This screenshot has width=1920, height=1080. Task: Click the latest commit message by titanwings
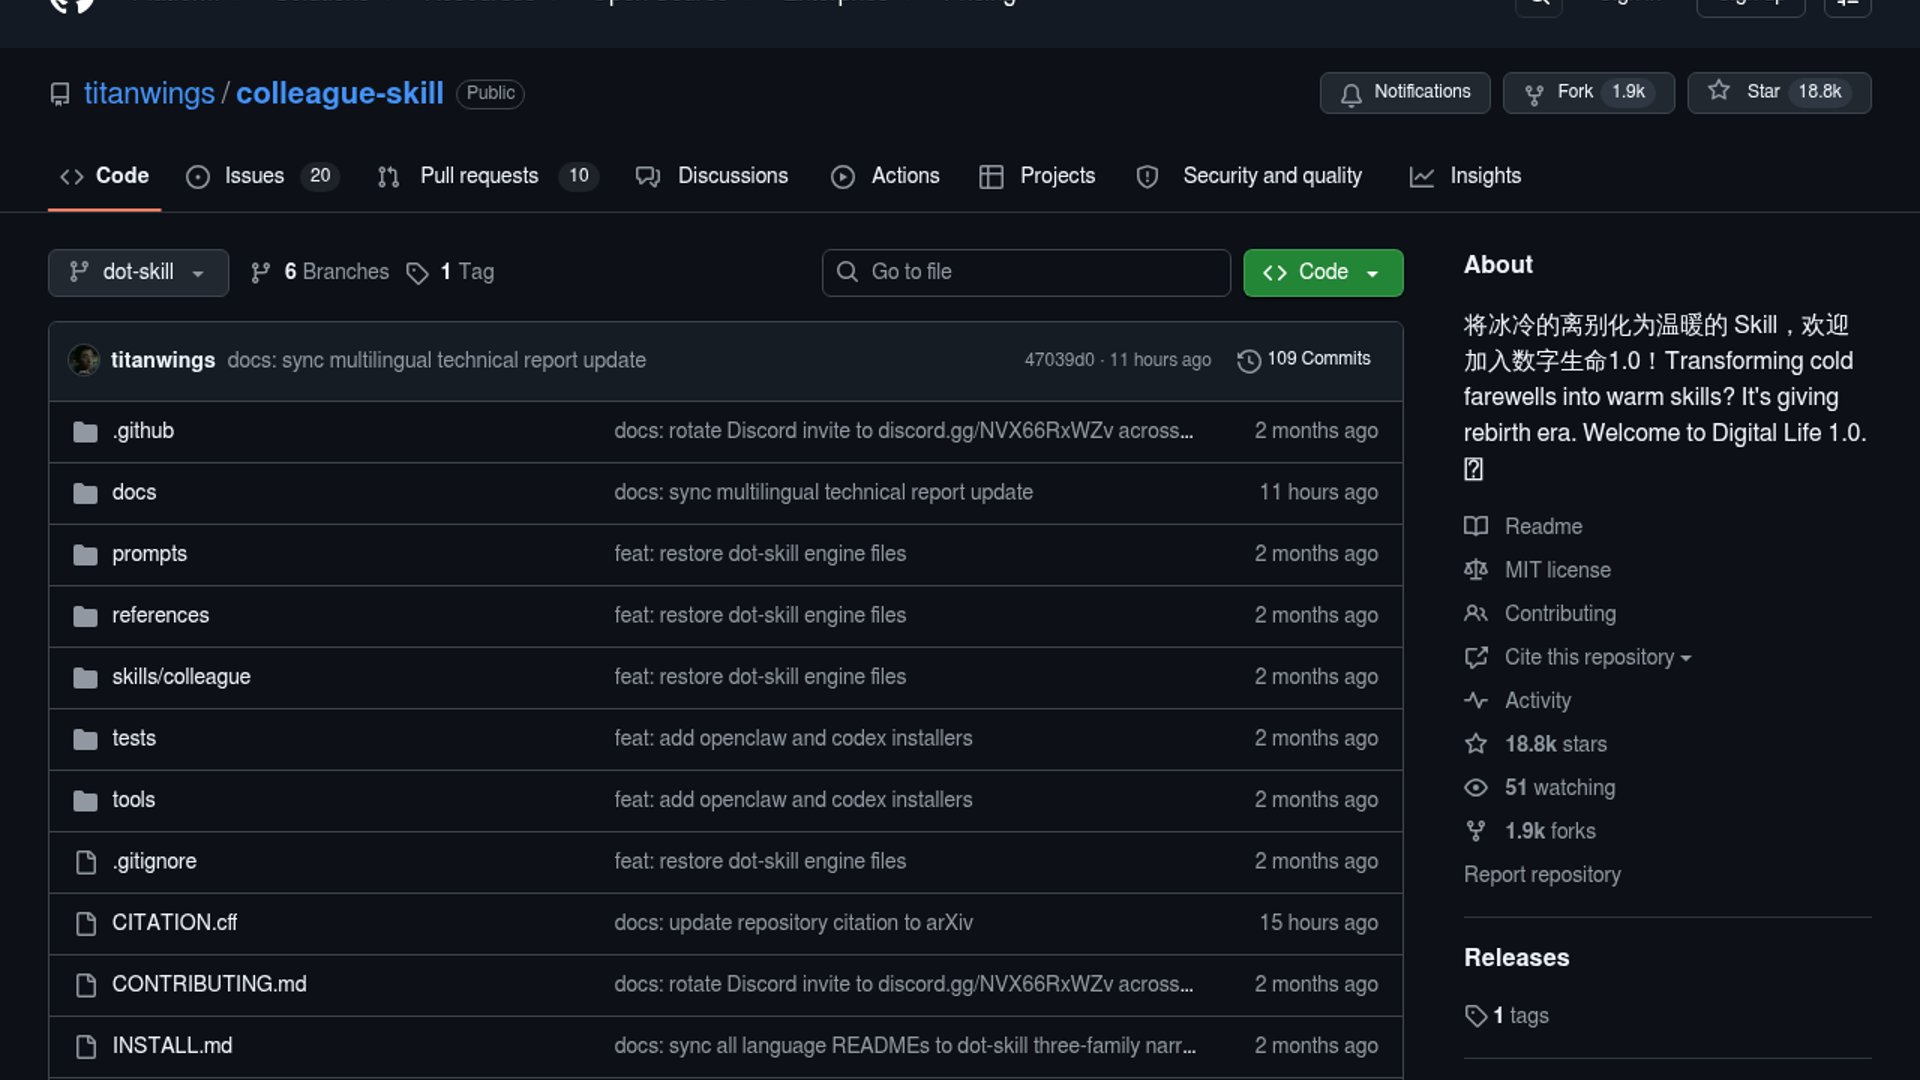436,360
